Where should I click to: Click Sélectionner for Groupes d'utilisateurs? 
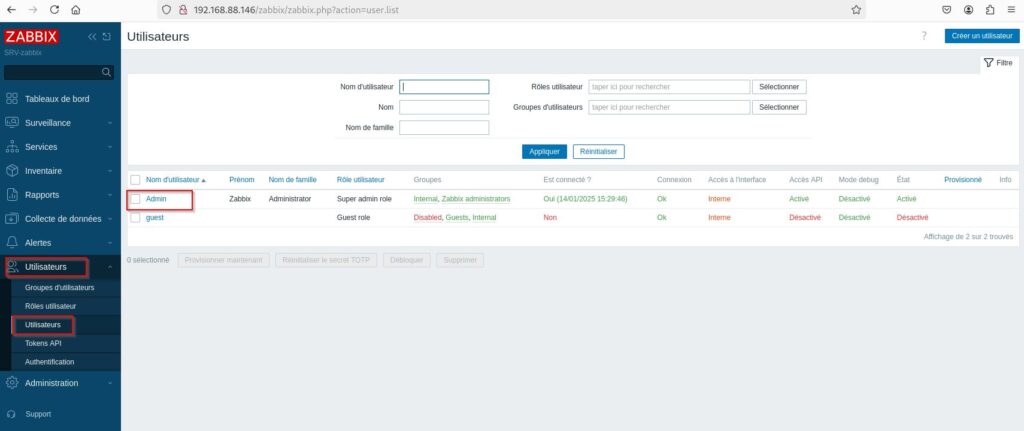pos(779,107)
